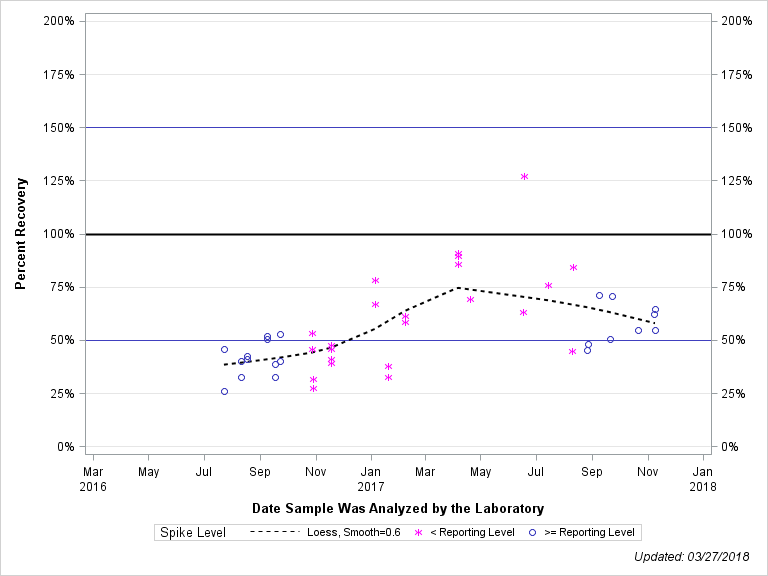Select the lowest magenta asterisk in November 2016
This screenshot has height=576, width=768.
point(313,388)
